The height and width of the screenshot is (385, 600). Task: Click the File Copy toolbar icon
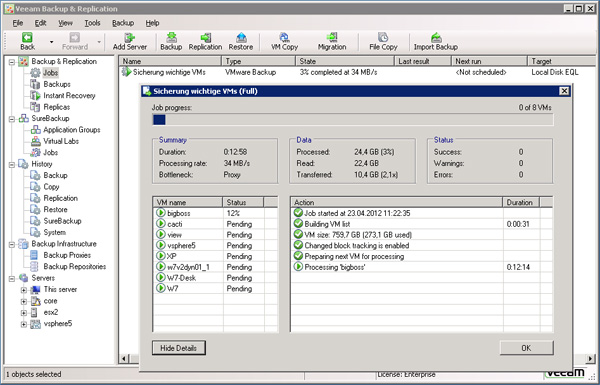point(383,41)
